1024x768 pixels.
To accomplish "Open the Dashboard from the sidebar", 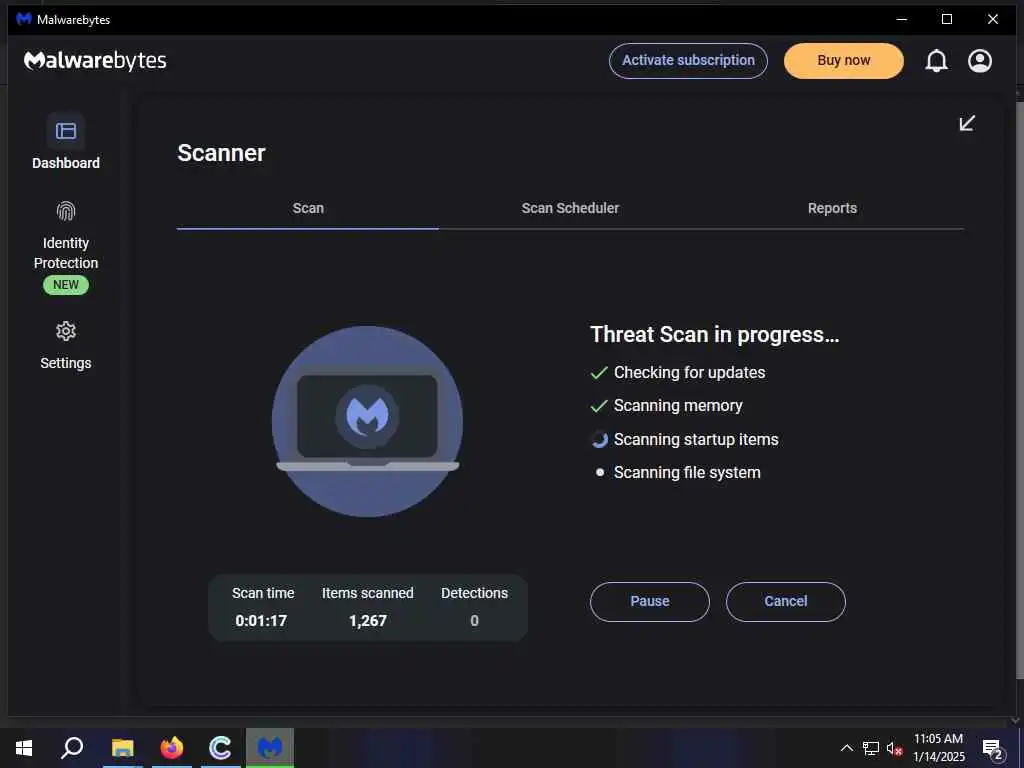I will point(66,142).
